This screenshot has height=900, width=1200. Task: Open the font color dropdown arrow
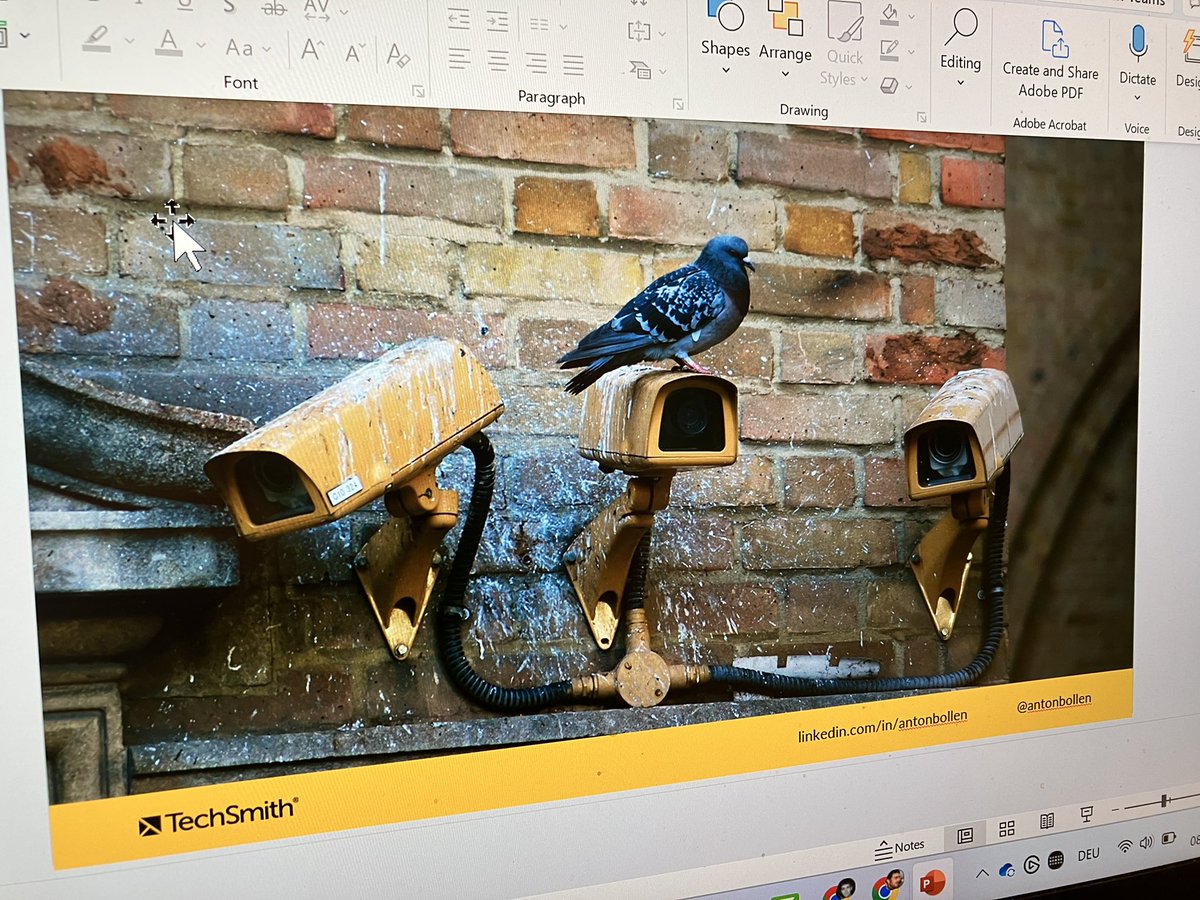pos(200,45)
